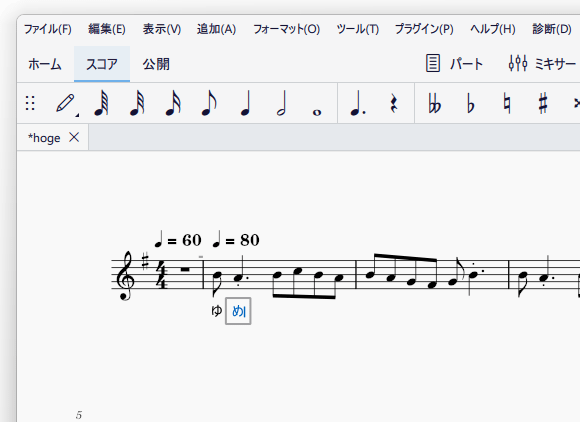Select the key signature sharp

145,260
